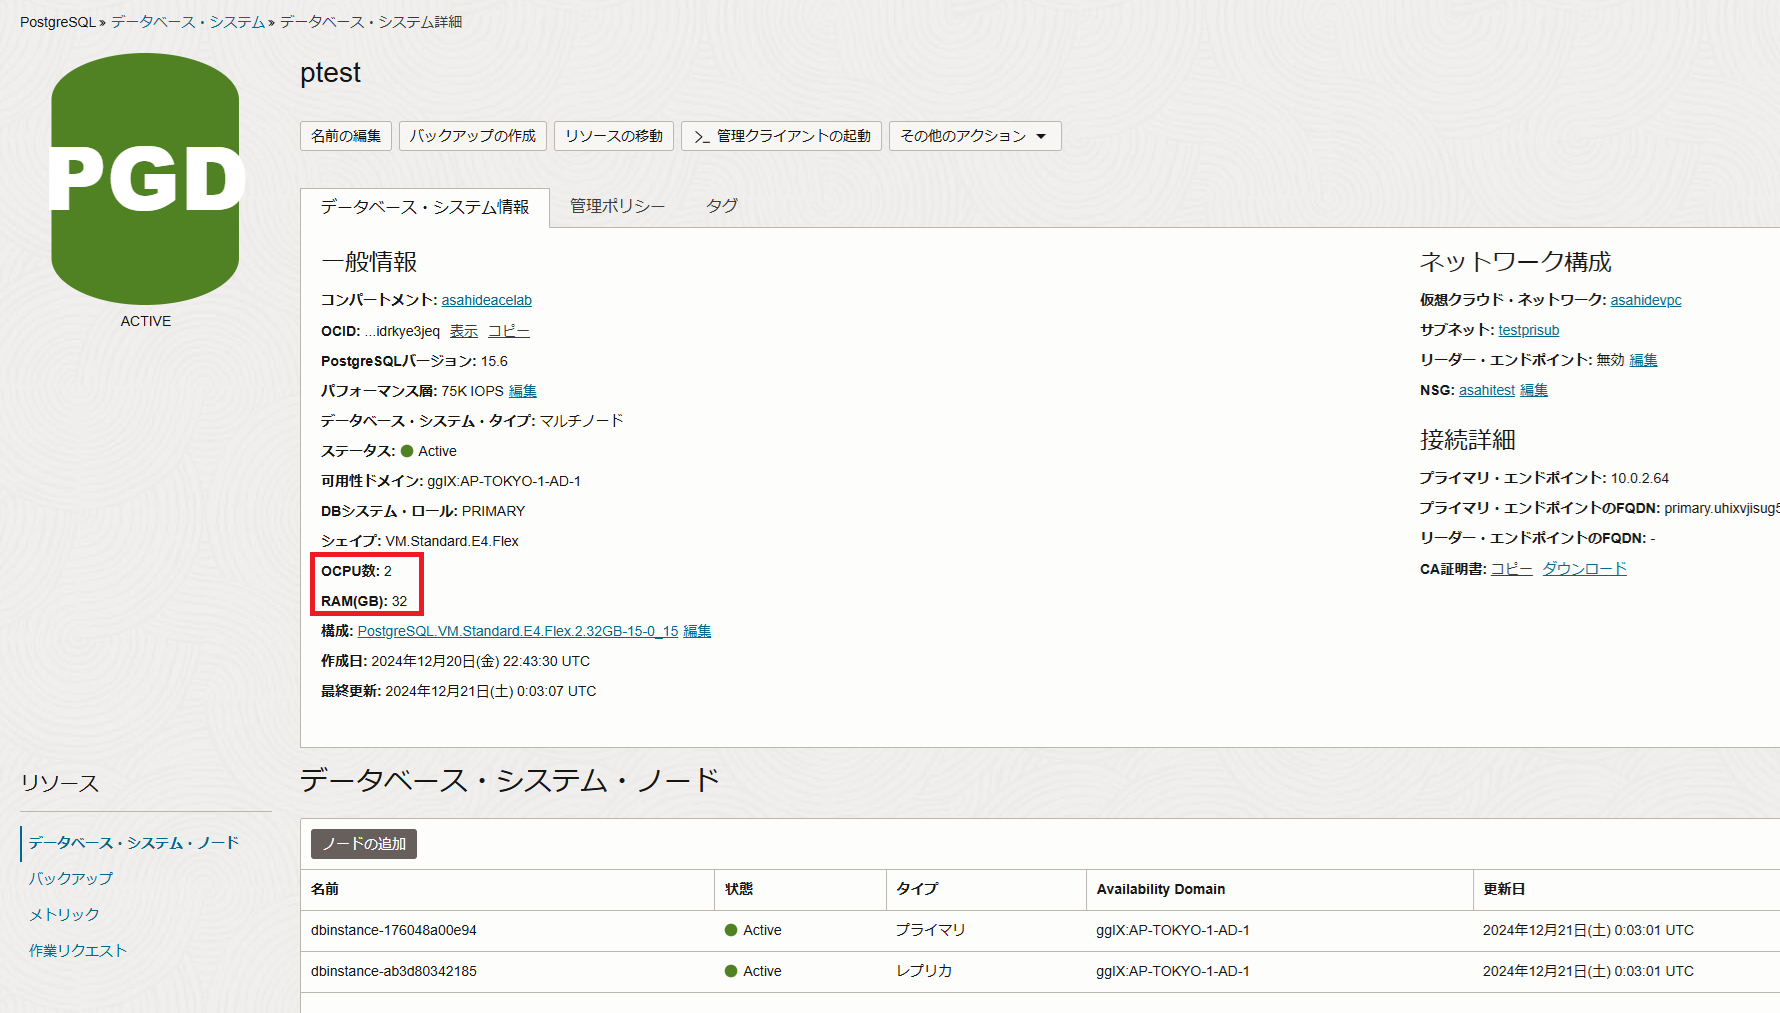Download the CA証明書 with ダウンロード link
1780x1013 pixels.
click(x=1585, y=569)
